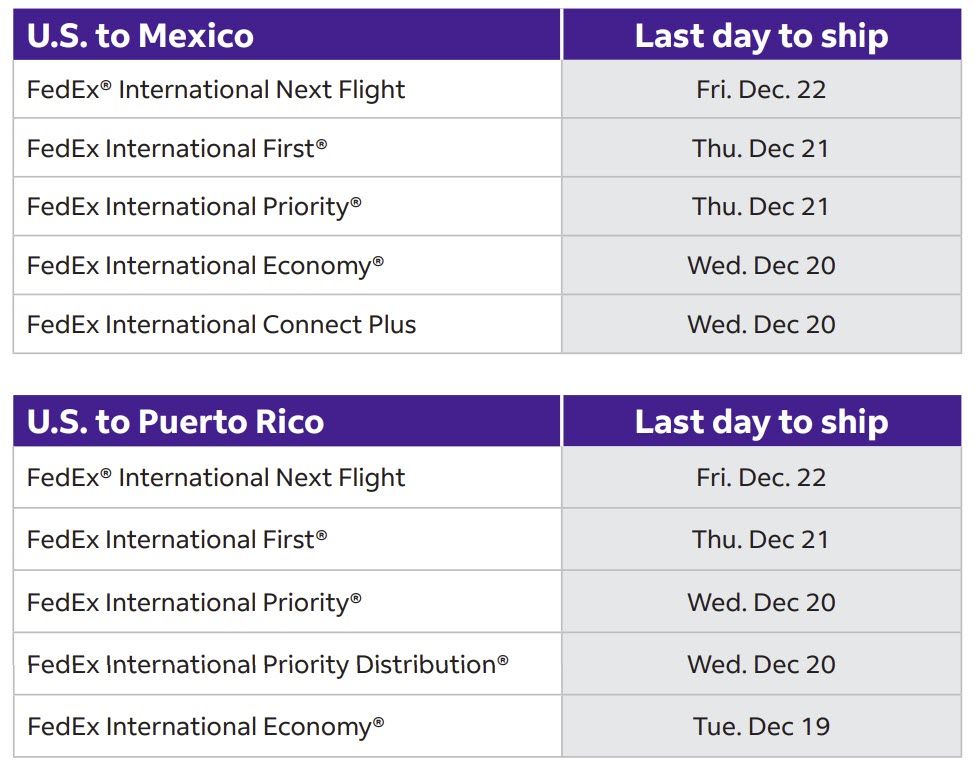Click Fri. Dec. 22 date in Mexico table

(x=761, y=90)
